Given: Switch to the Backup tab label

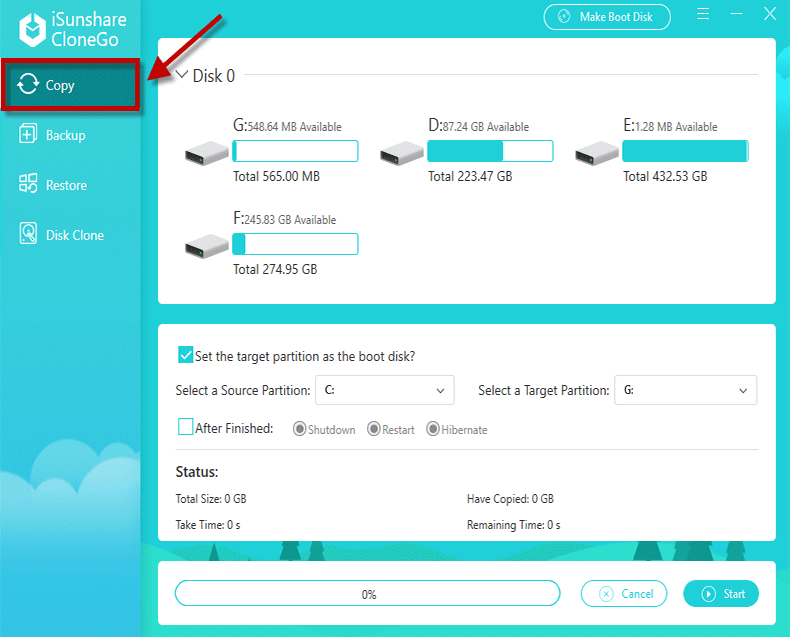Looking at the screenshot, I should [x=65, y=135].
